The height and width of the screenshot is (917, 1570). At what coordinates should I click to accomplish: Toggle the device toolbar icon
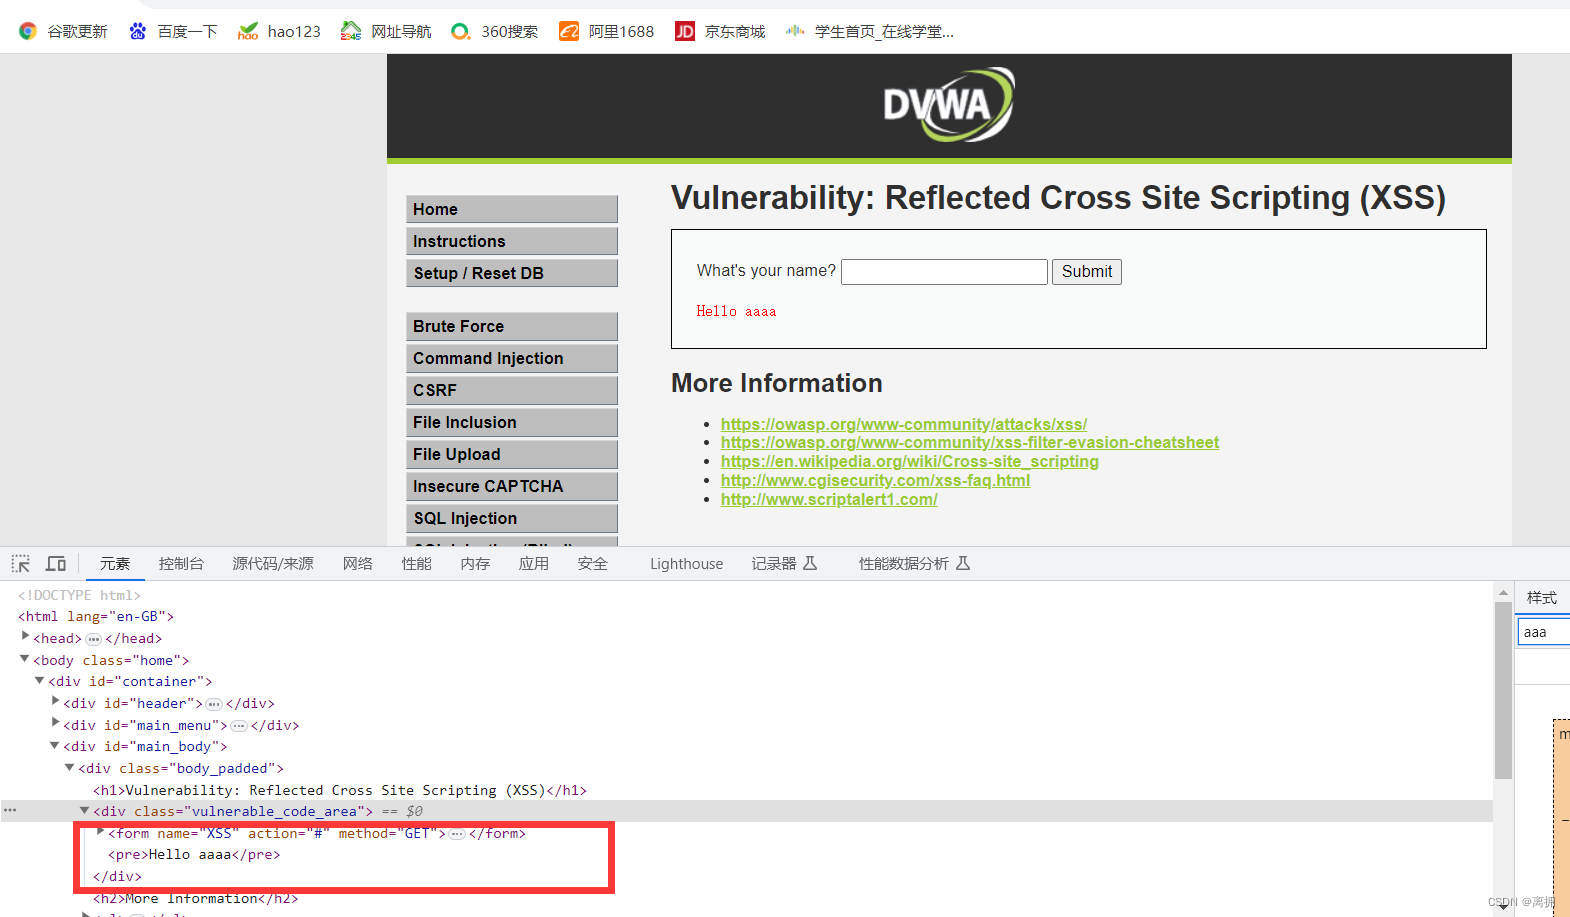tap(56, 564)
